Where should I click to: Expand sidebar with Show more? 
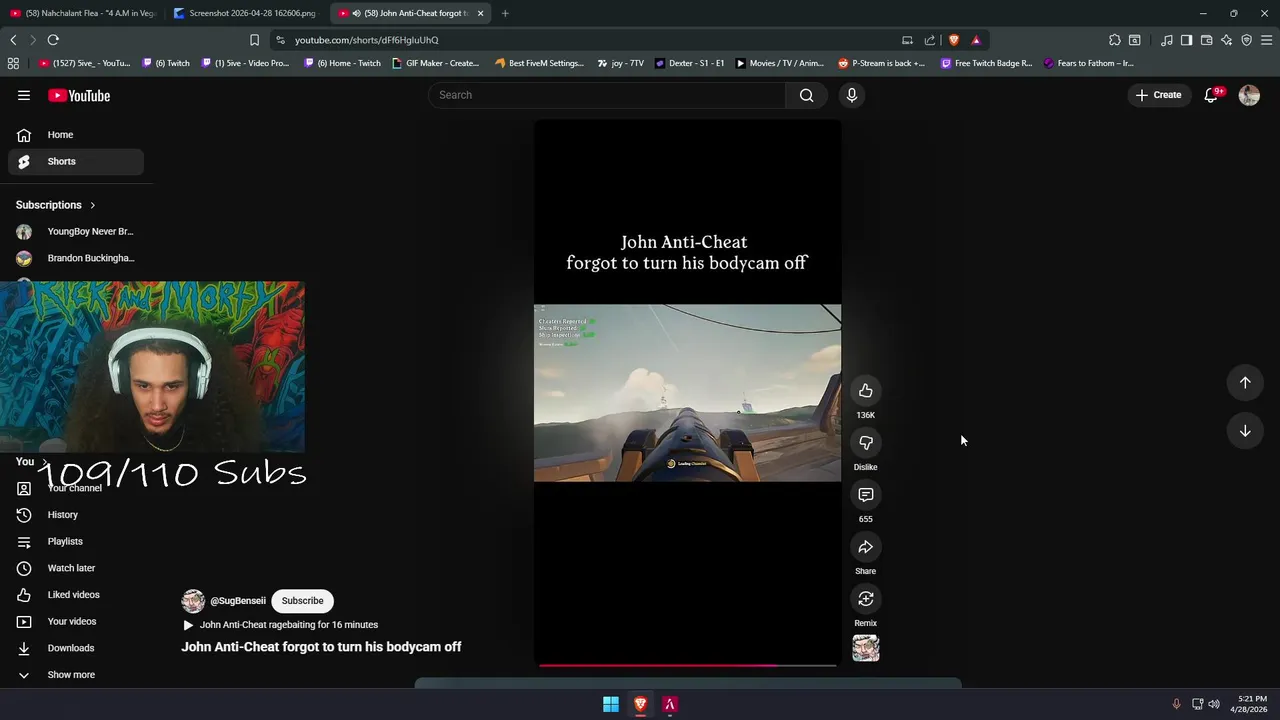pyautogui.click(x=71, y=675)
